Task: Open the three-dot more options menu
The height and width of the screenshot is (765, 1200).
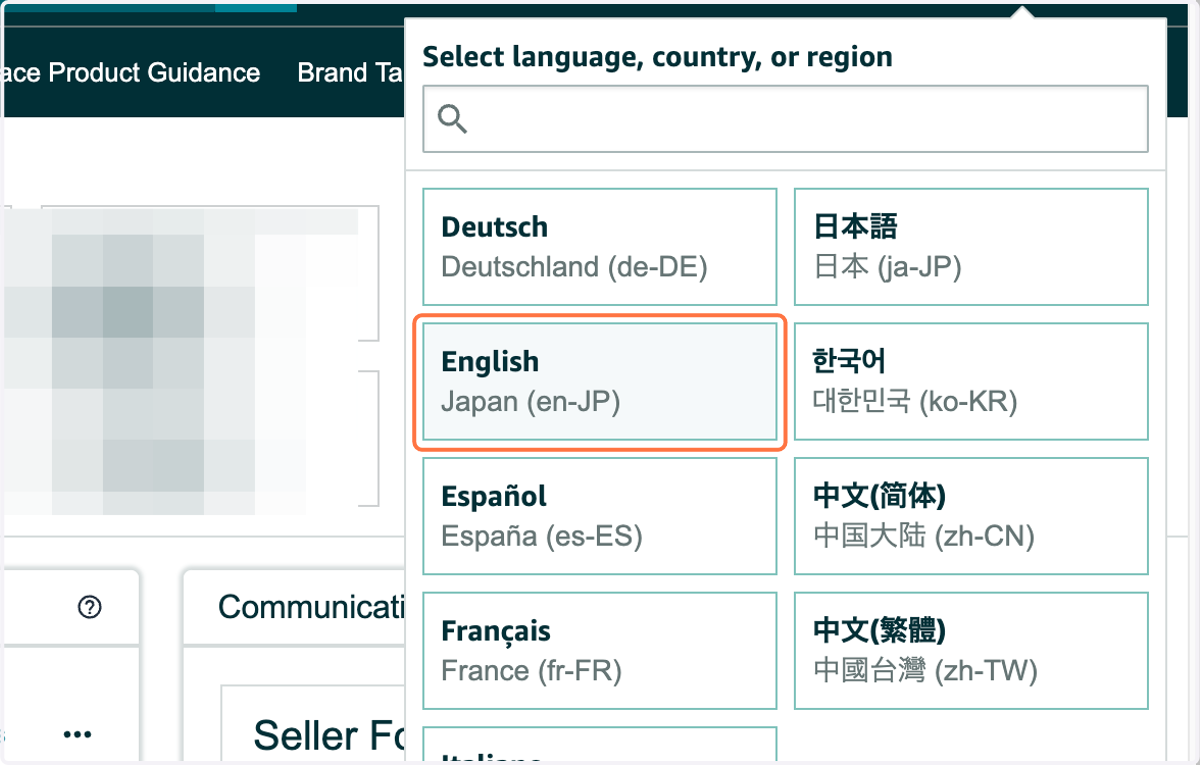Action: [x=77, y=735]
